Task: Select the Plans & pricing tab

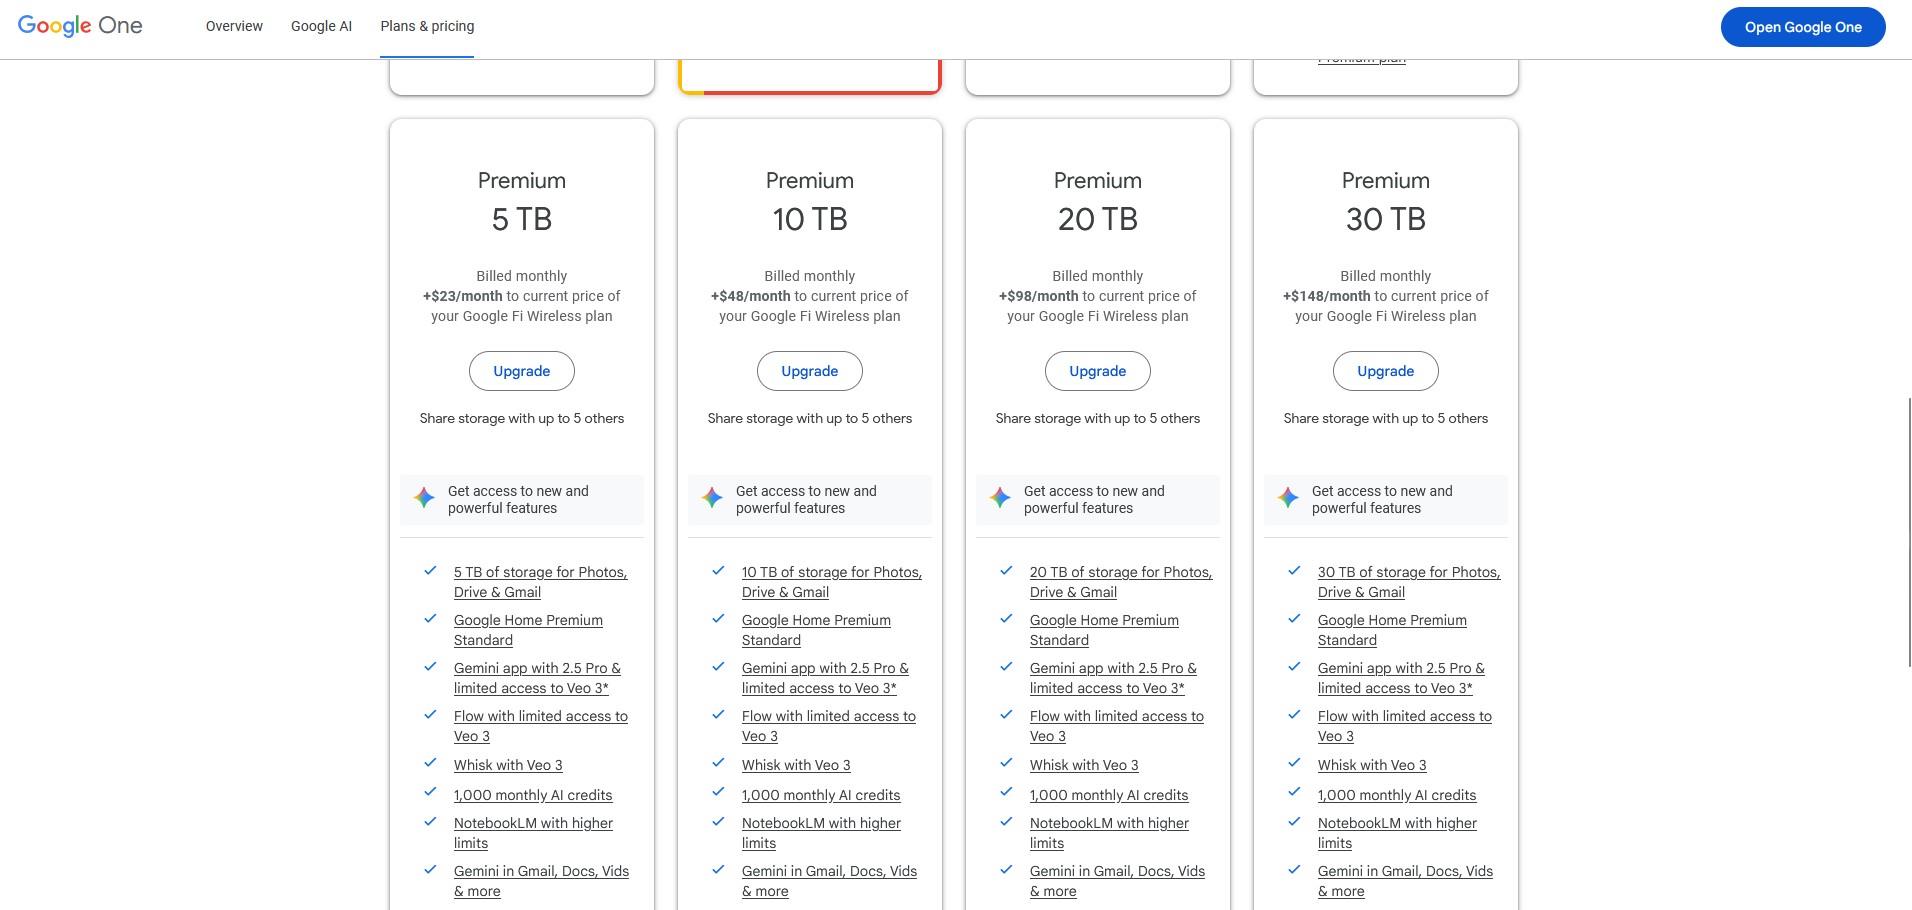Action: (x=427, y=26)
